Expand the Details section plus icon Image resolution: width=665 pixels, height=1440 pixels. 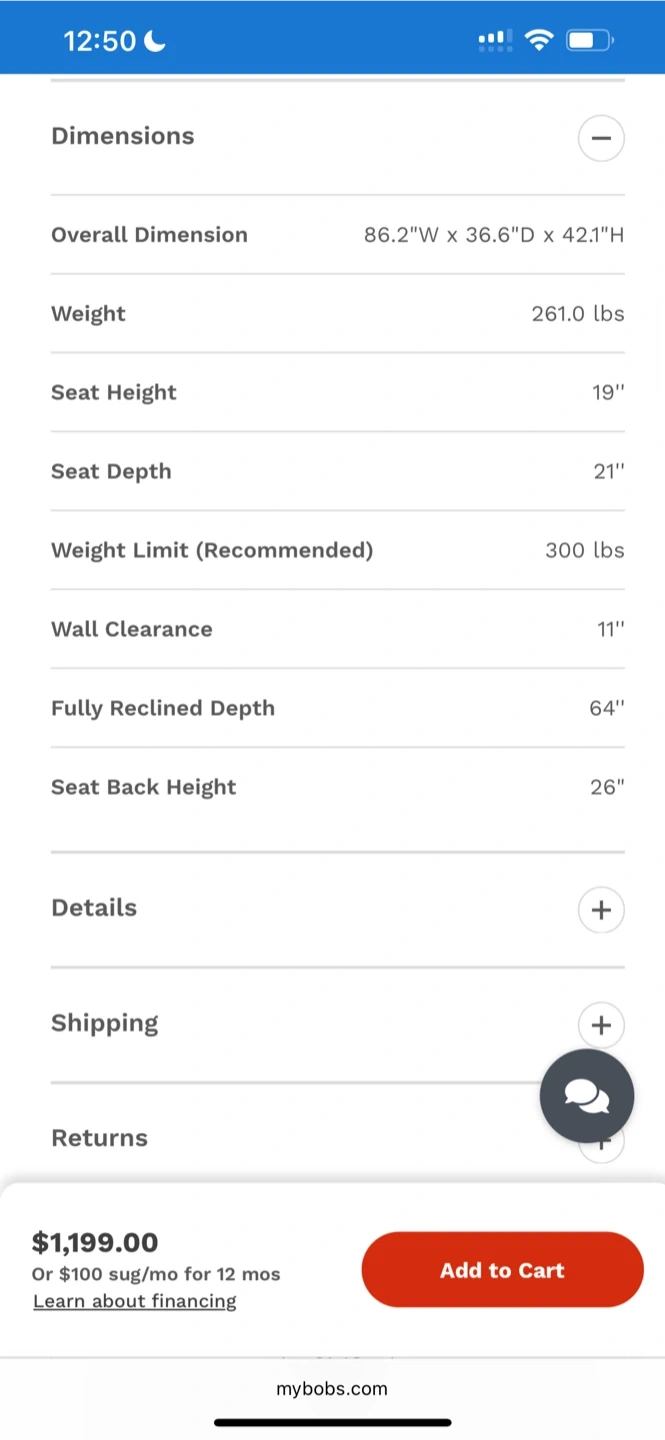click(601, 910)
